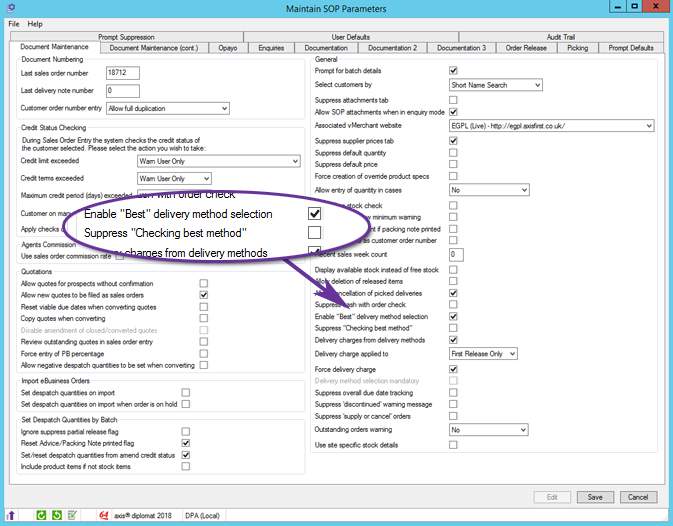
Task: Toggle Prompt for batch details checkbox
Action: click(x=453, y=71)
